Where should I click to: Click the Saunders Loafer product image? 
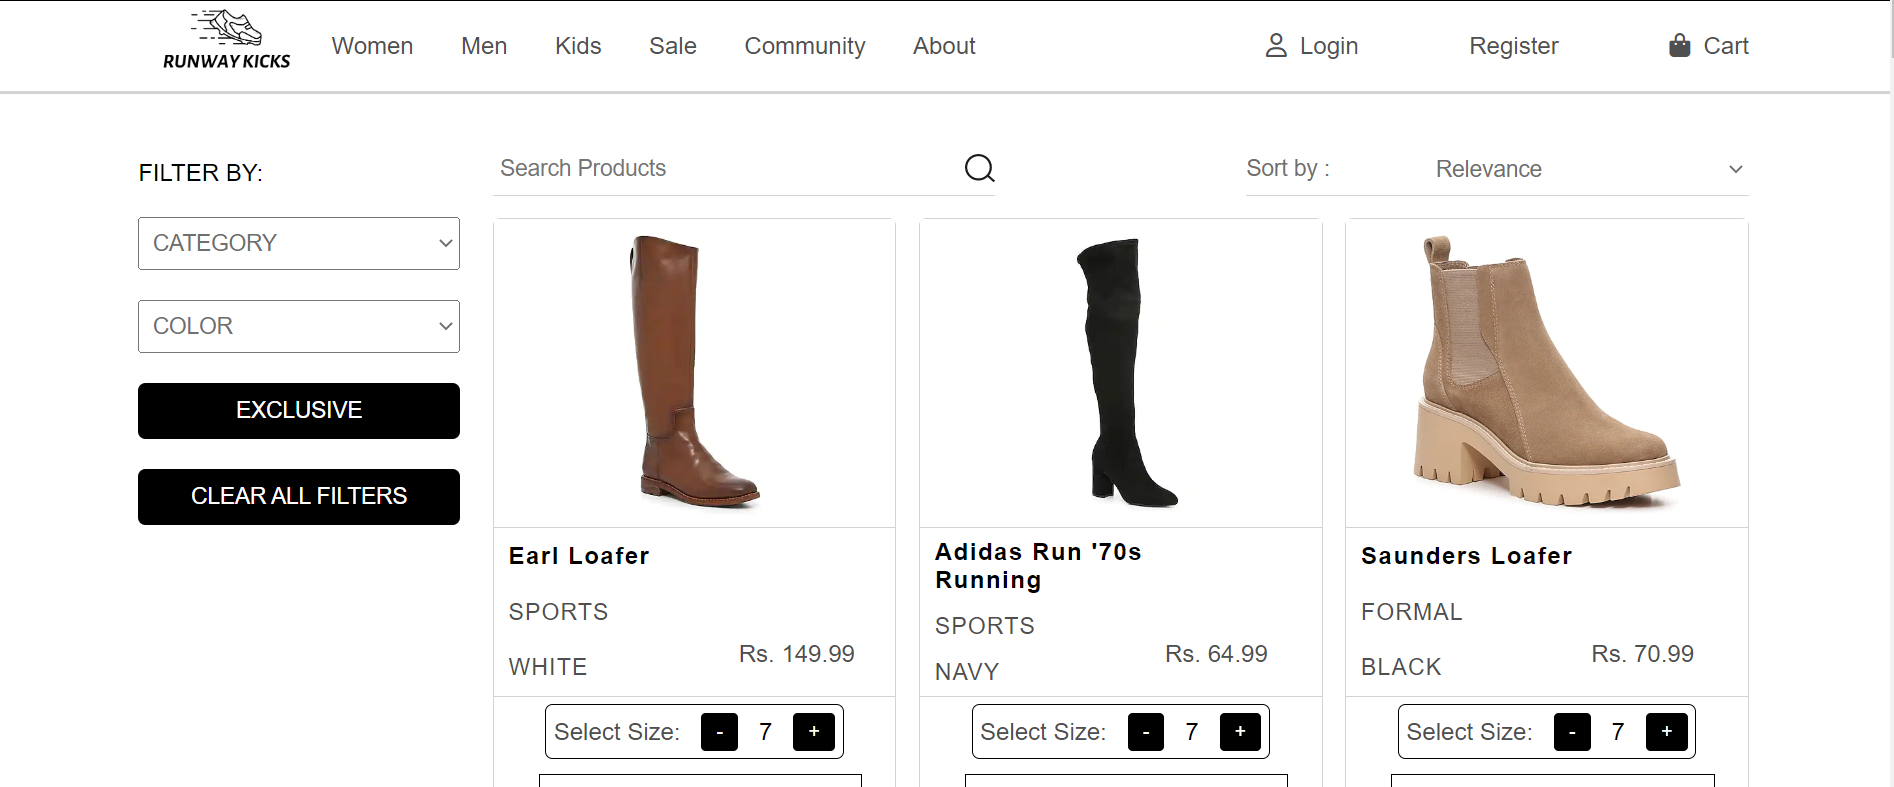pyautogui.click(x=1545, y=373)
